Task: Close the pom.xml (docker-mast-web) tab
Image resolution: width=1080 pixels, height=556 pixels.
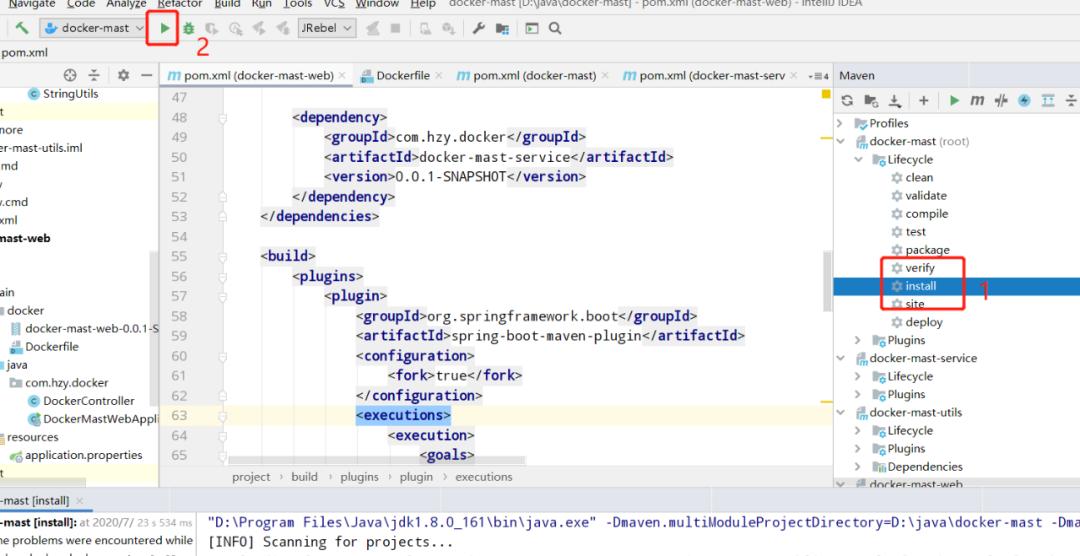Action: pyautogui.click(x=342, y=76)
